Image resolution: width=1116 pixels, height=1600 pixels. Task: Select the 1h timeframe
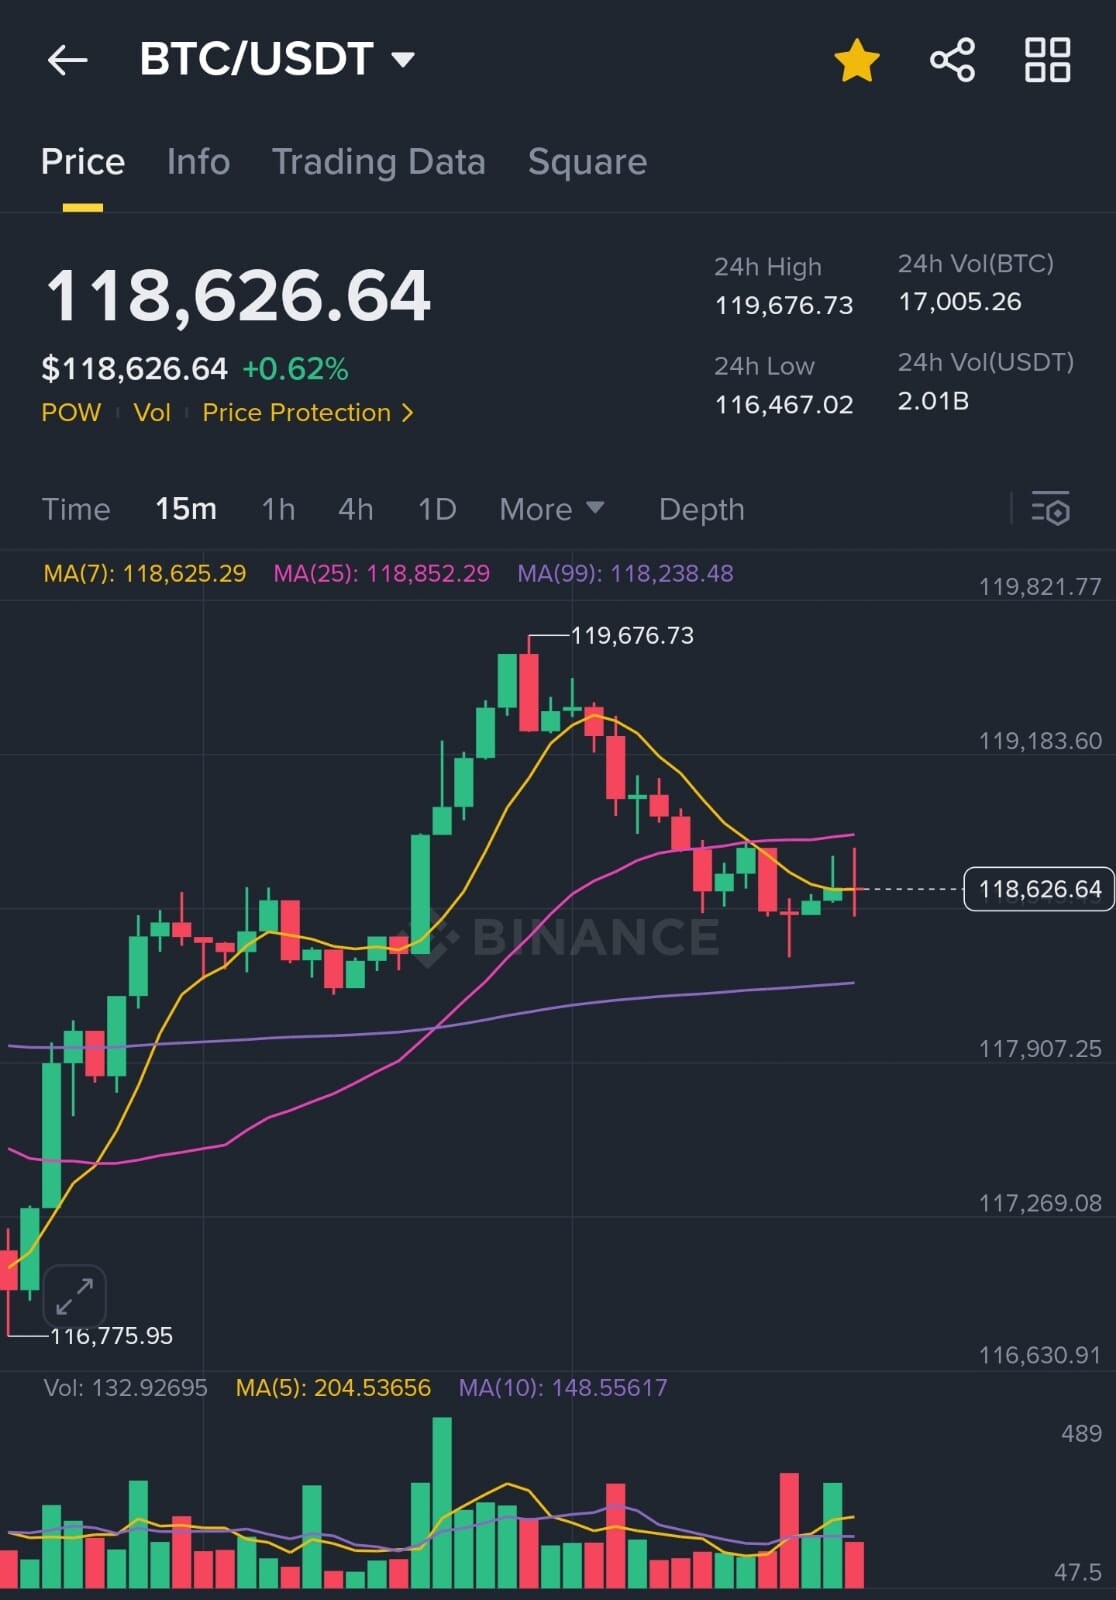tap(278, 509)
